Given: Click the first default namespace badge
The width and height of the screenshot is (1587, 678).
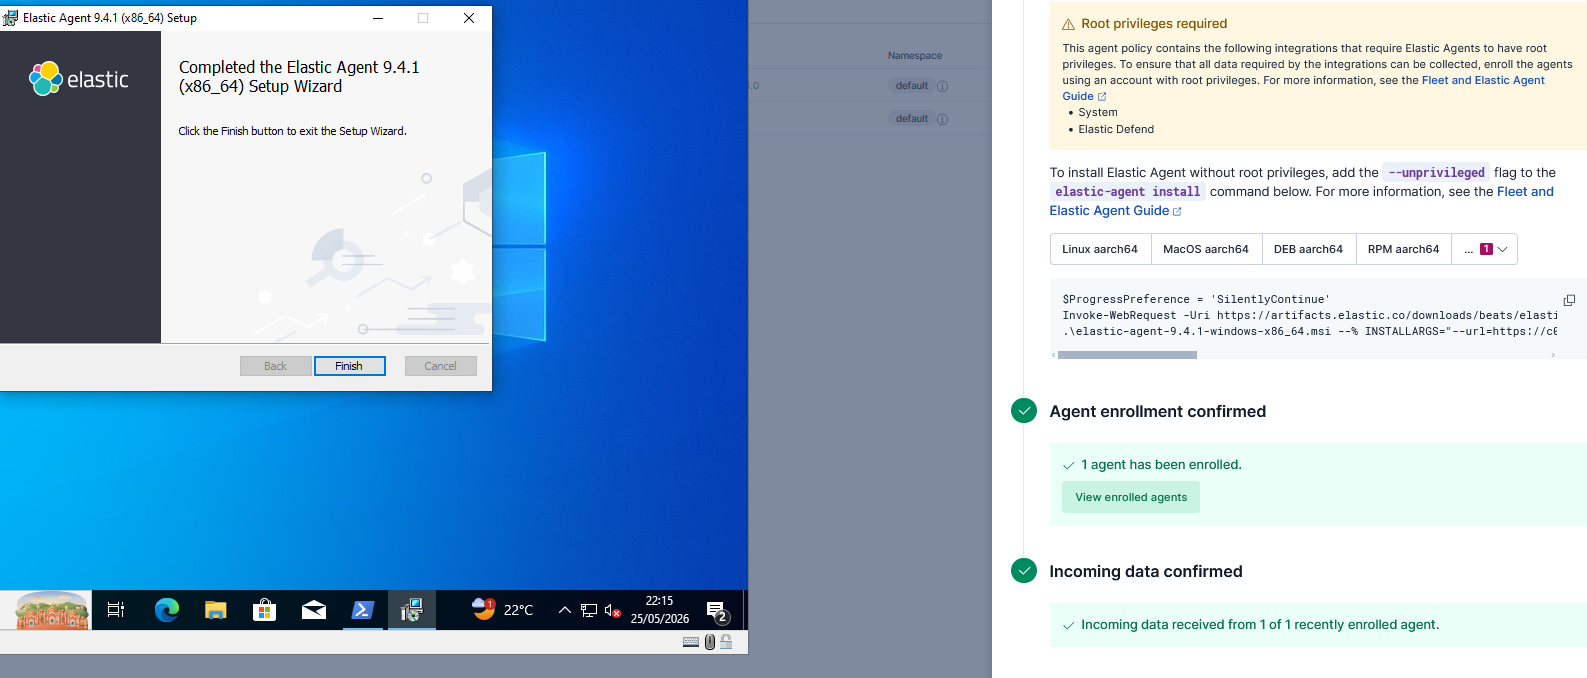Looking at the screenshot, I should pos(911,86).
